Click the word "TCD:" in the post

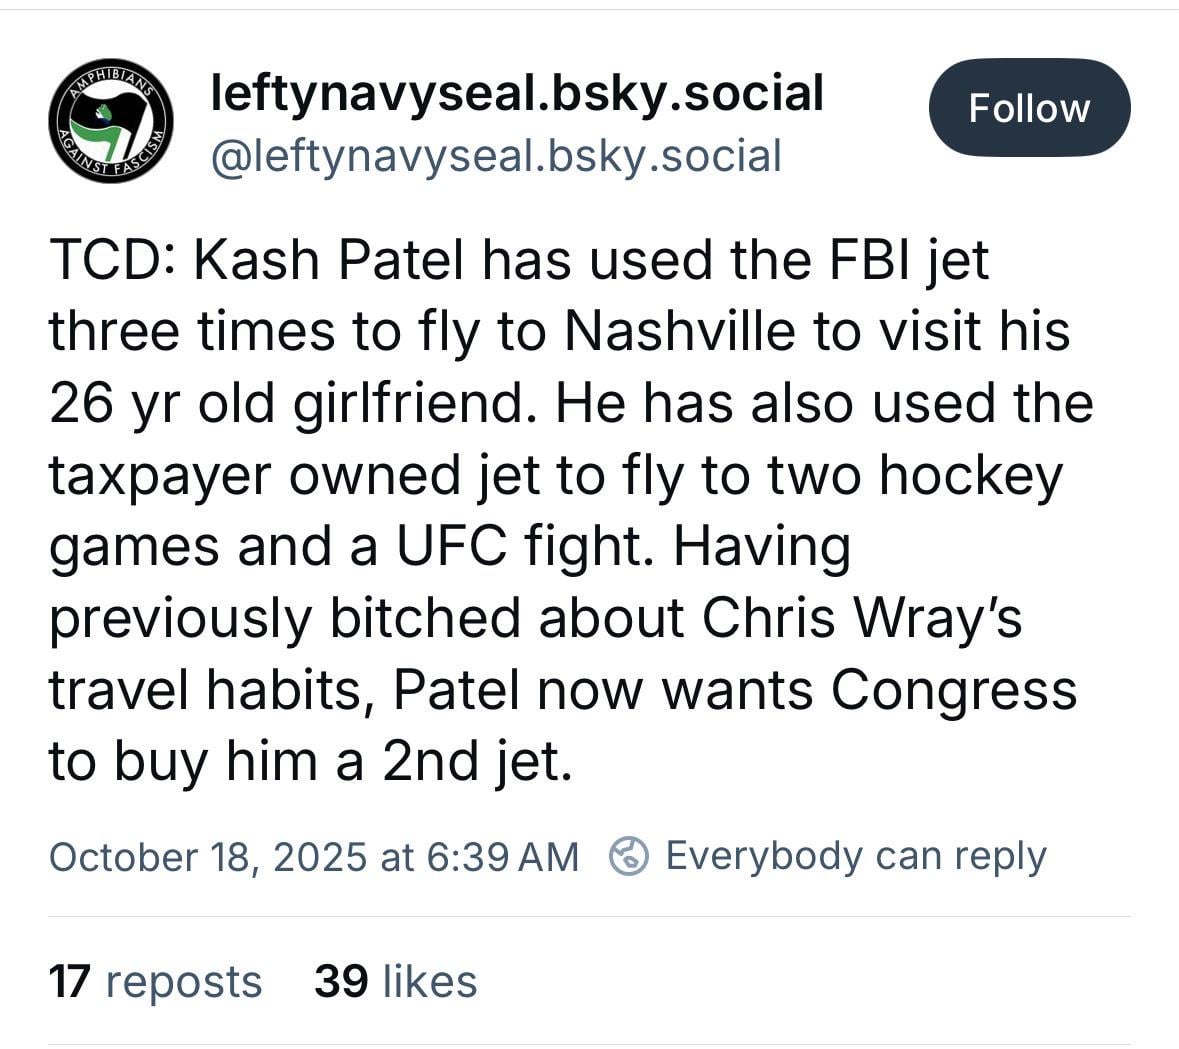pyautogui.click(x=113, y=261)
